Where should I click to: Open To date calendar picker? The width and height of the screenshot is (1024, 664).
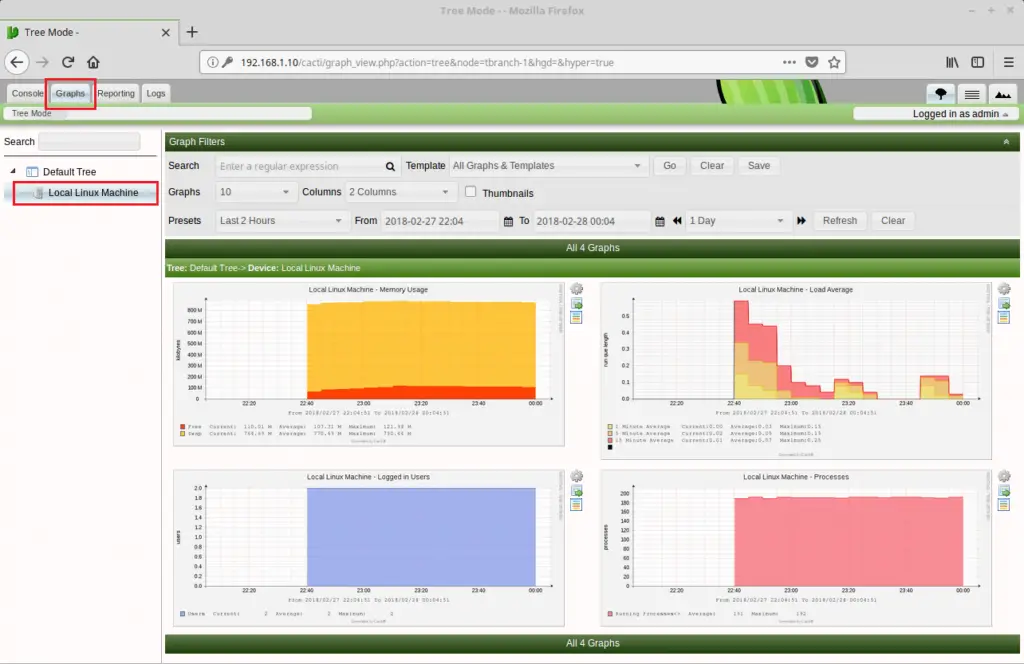660,221
